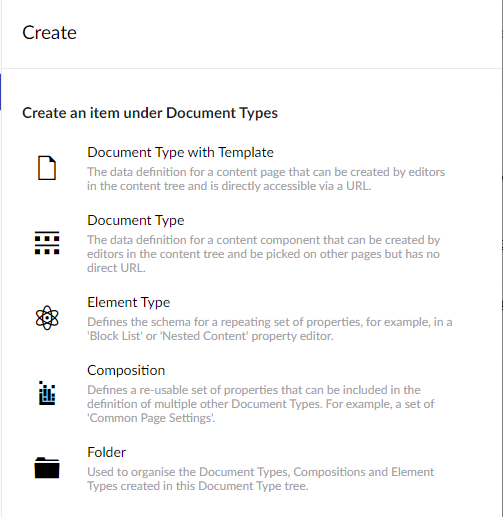Click "Create an item under Document Types" heading
The width and height of the screenshot is (503, 517).
coord(150,113)
